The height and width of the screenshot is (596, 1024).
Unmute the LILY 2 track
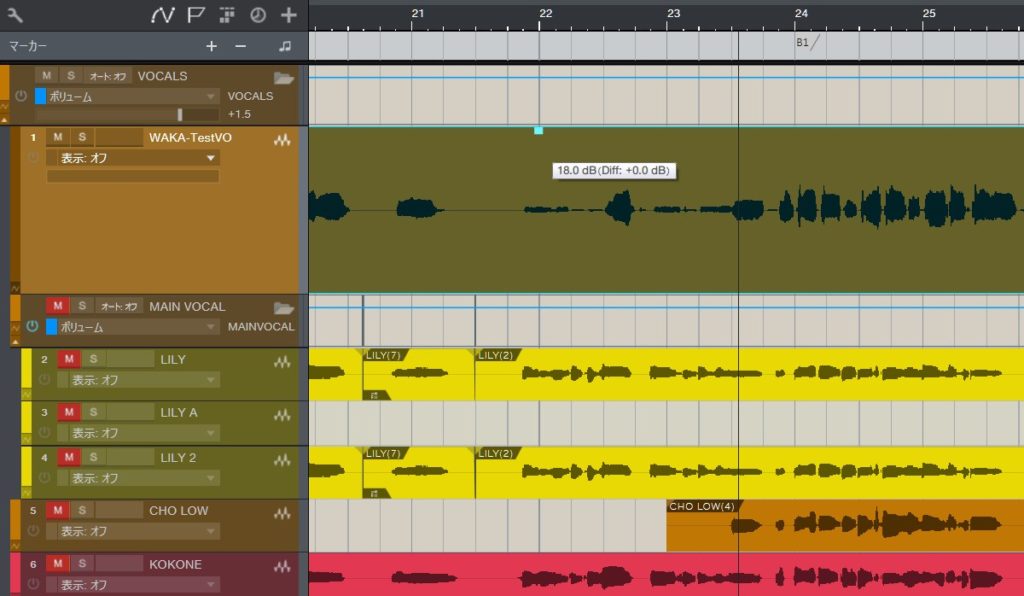[x=69, y=457]
